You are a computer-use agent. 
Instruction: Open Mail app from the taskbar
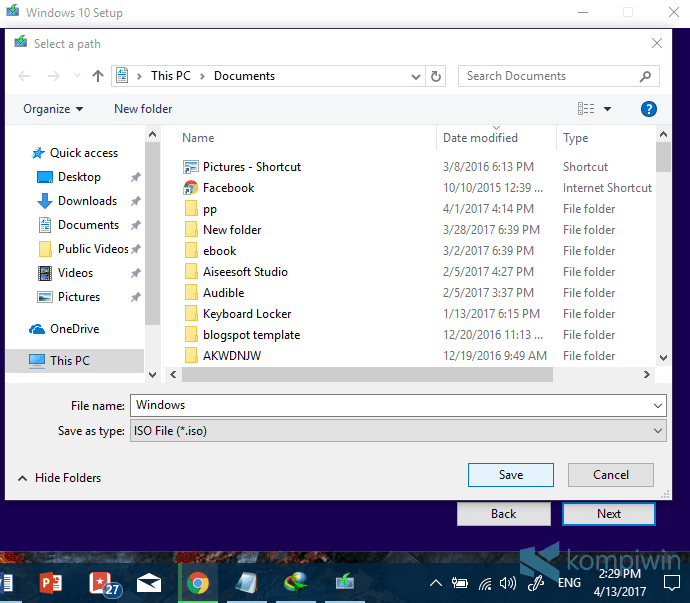149,583
